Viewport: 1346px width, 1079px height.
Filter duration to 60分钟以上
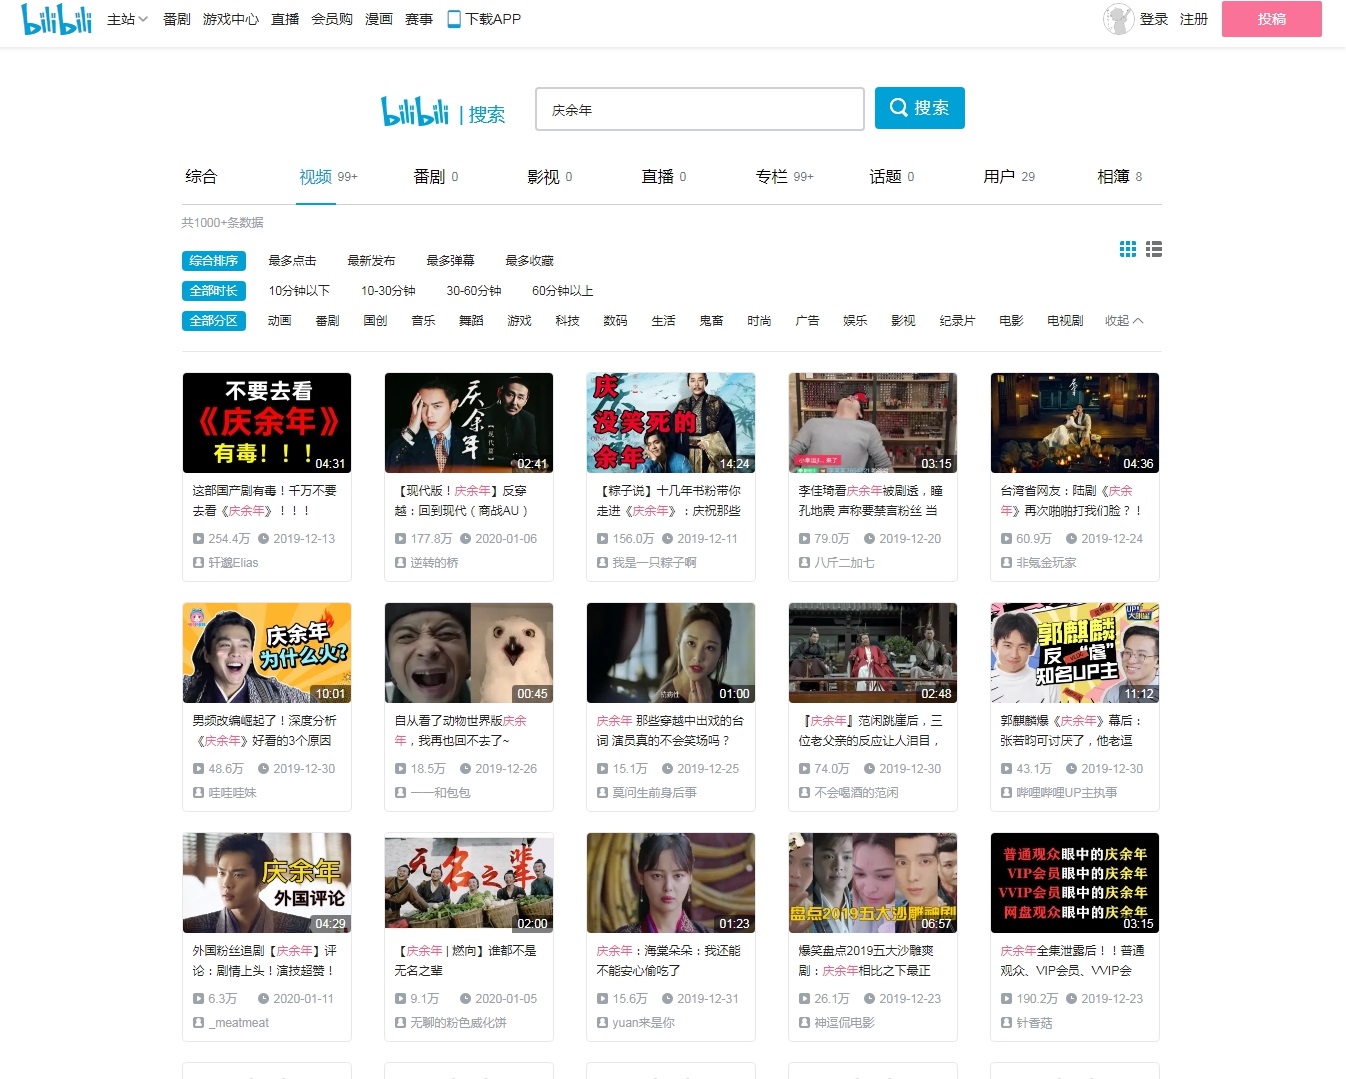[563, 291]
